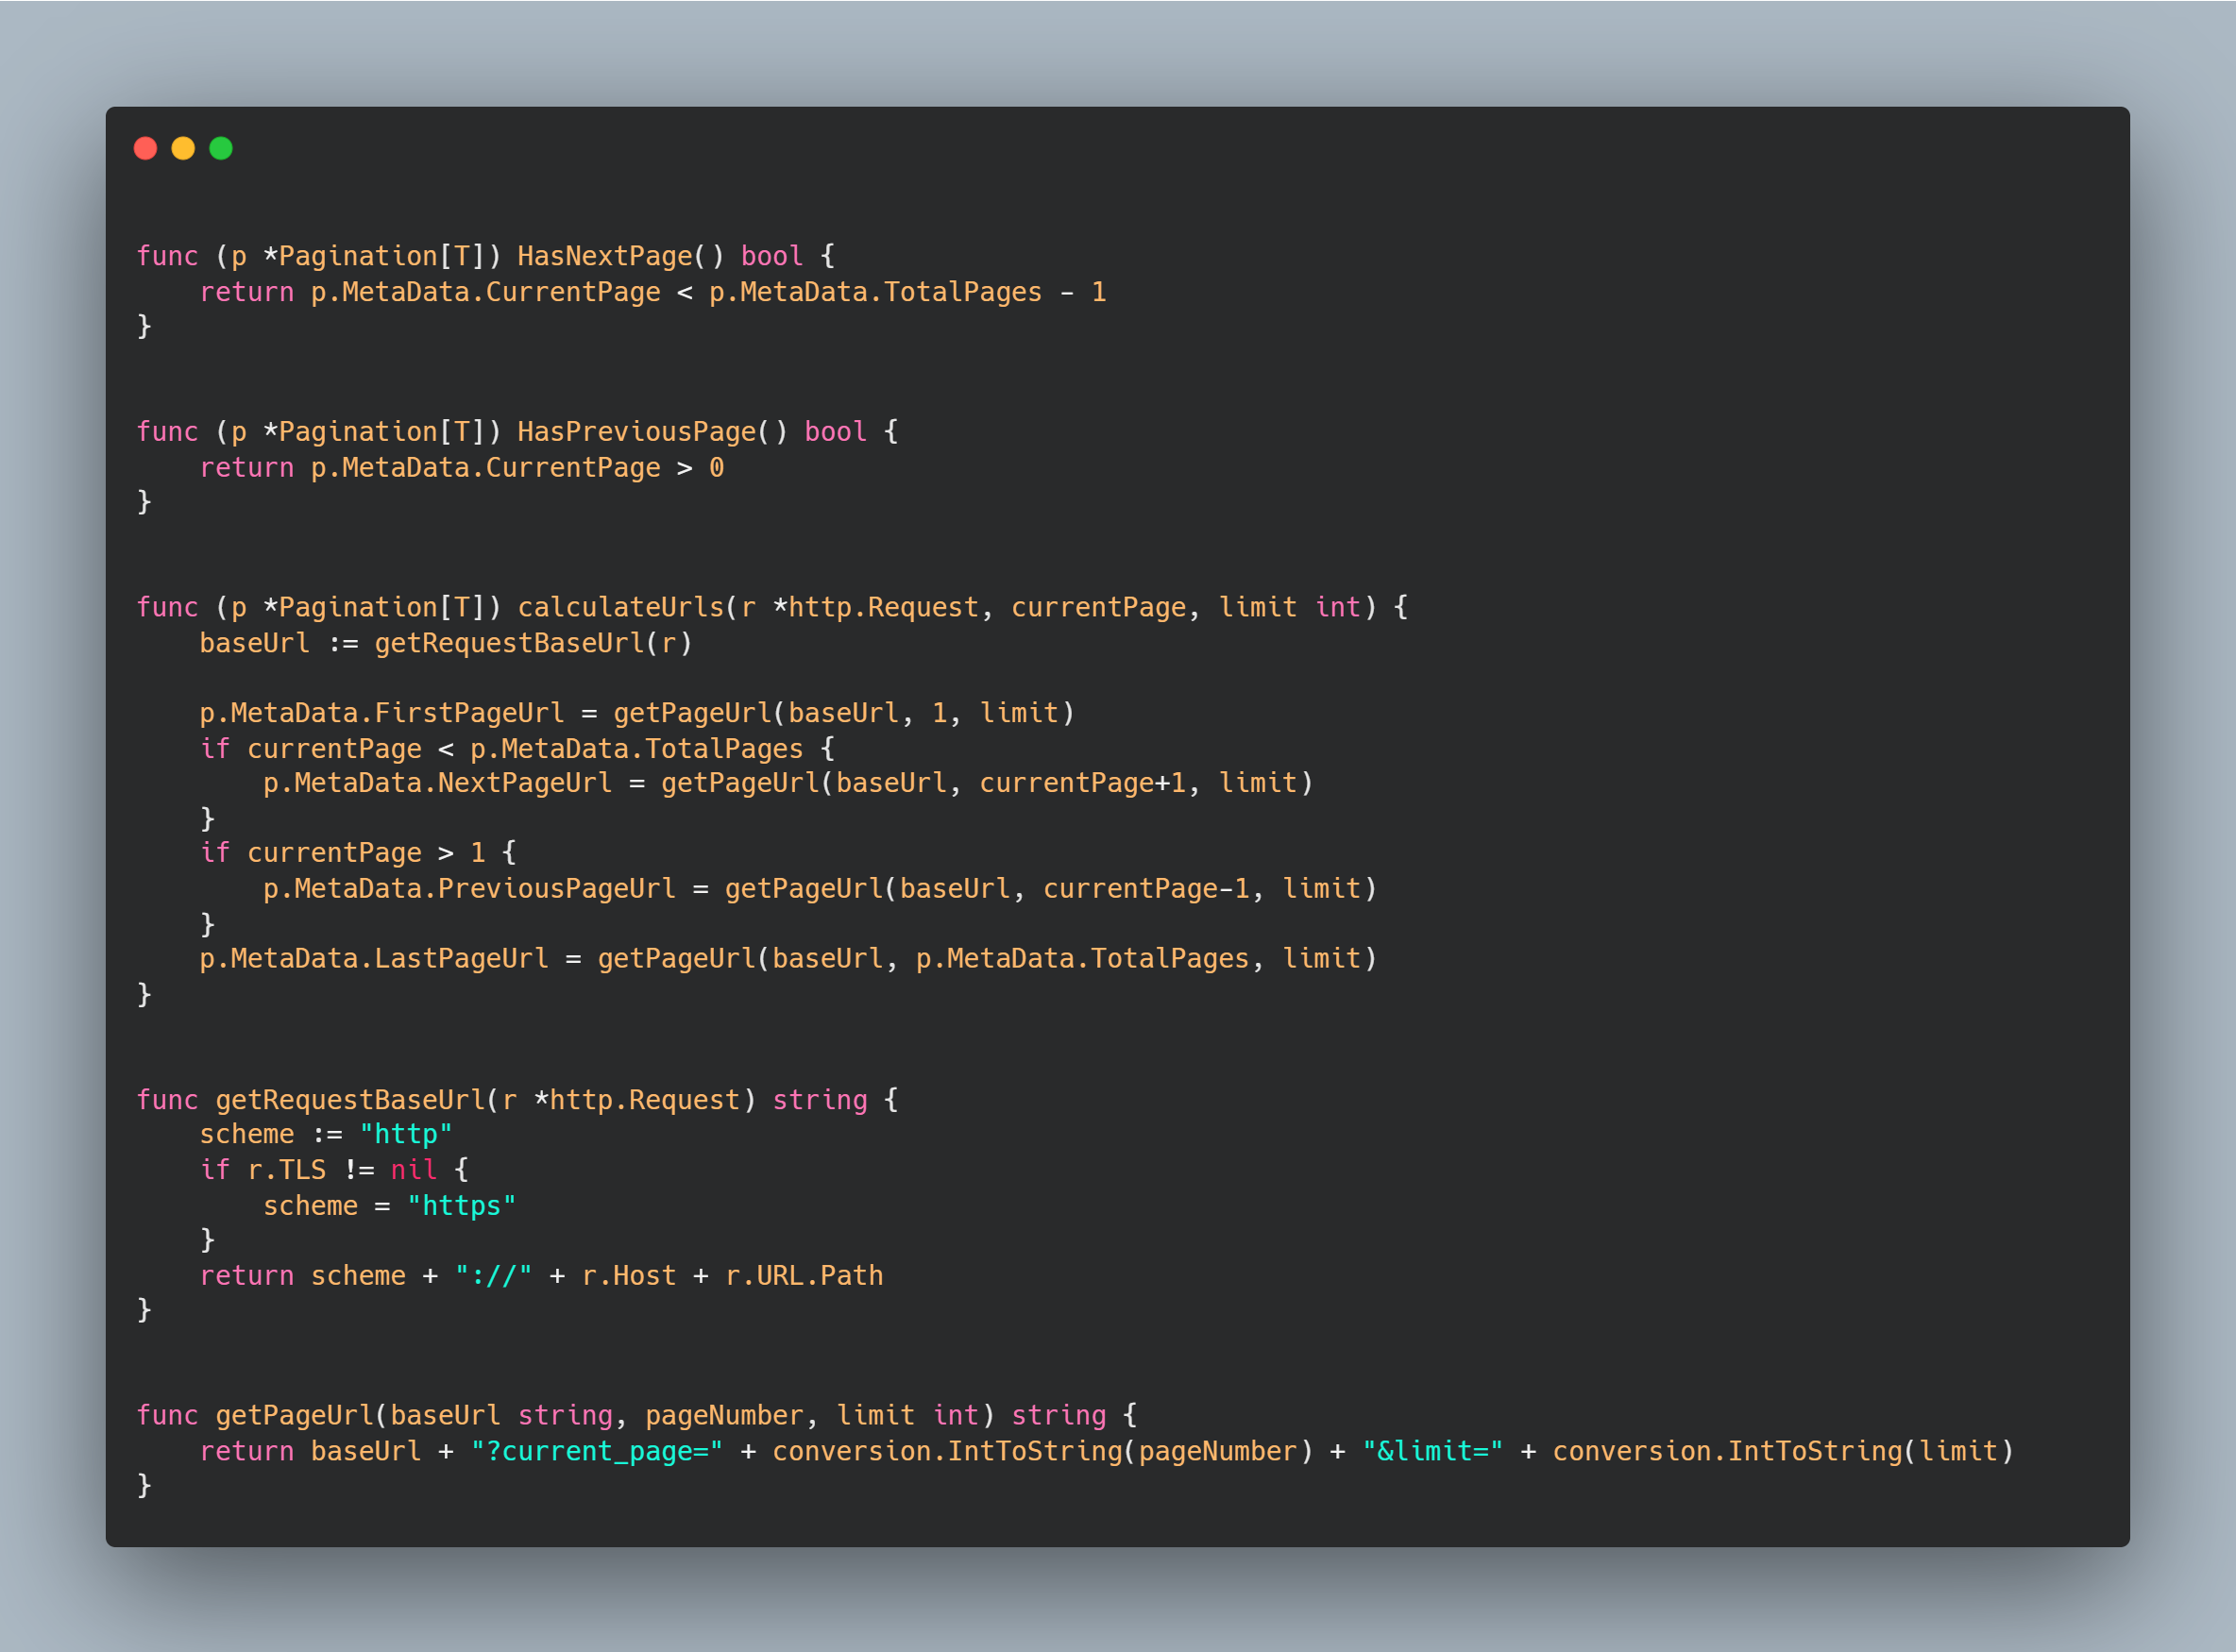Click p.MetaData.NextPageUrl identifier

pyautogui.click(x=437, y=783)
